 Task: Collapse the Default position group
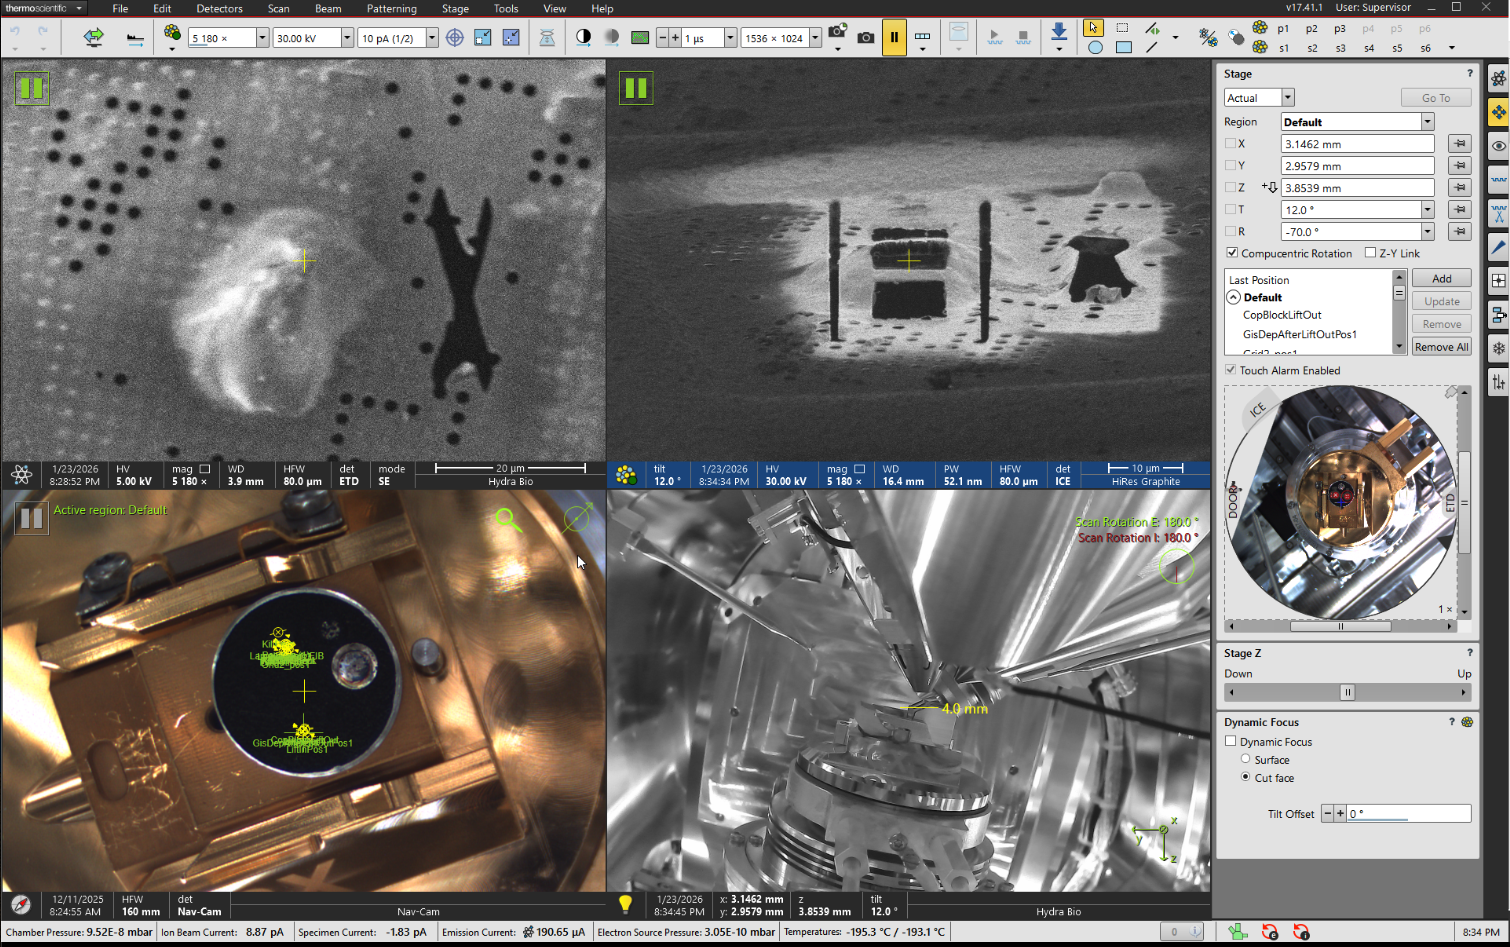[x=1234, y=297]
